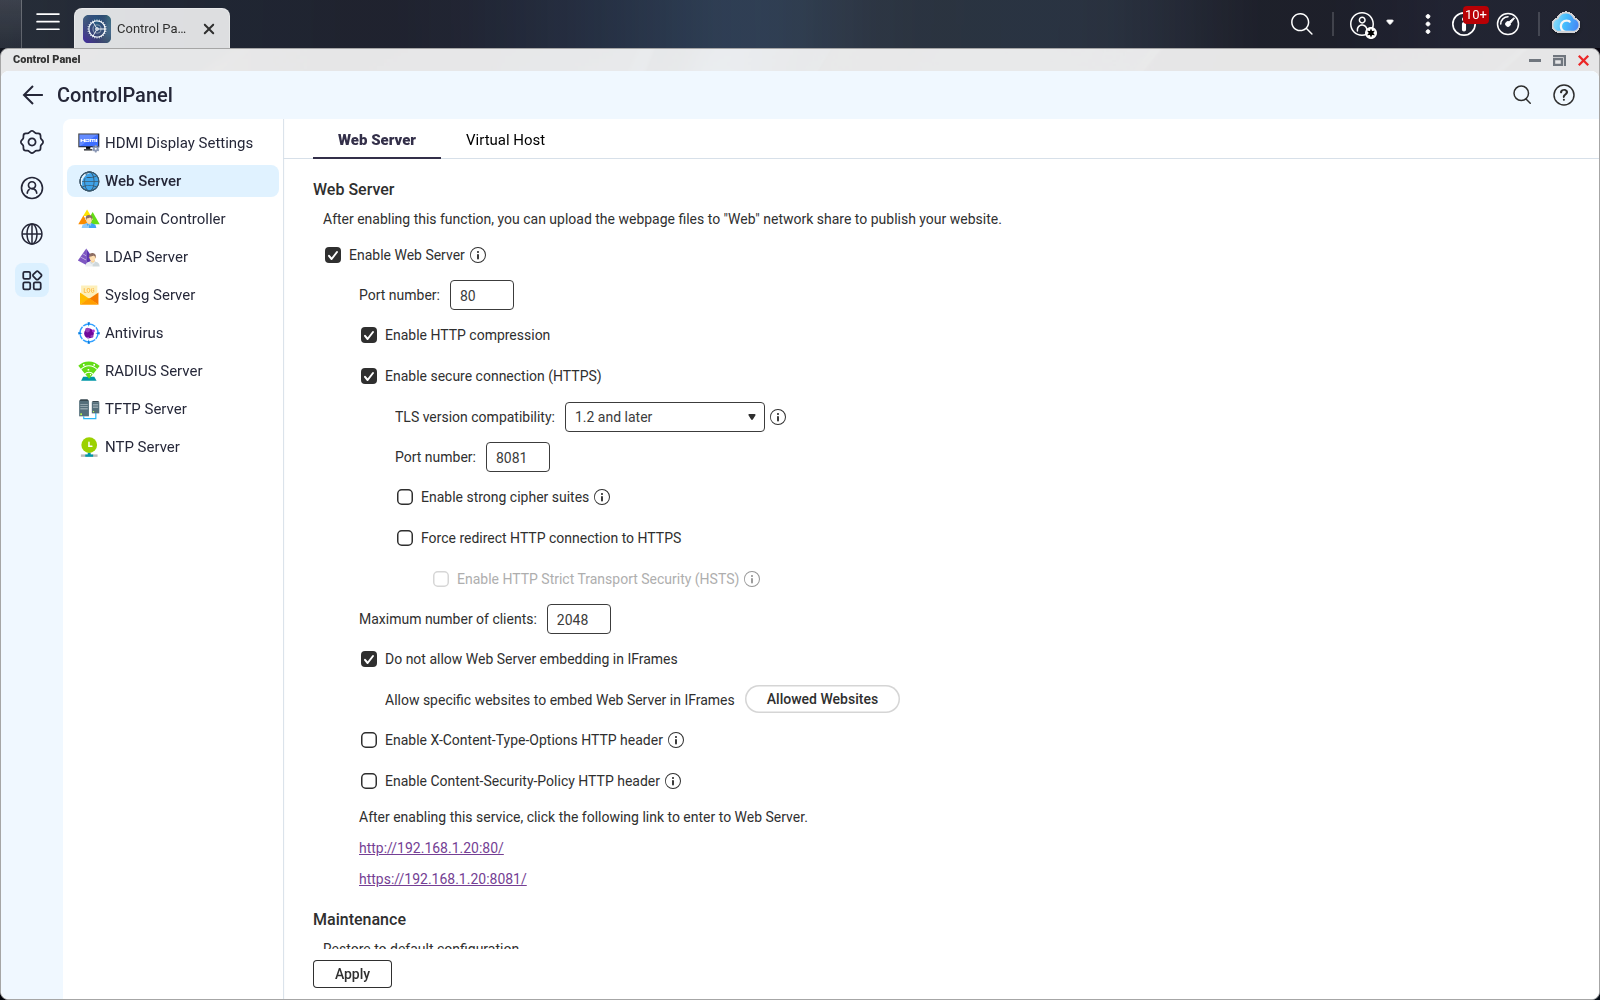Open Control Panel help question mark
Image resolution: width=1600 pixels, height=1000 pixels.
(x=1564, y=95)
